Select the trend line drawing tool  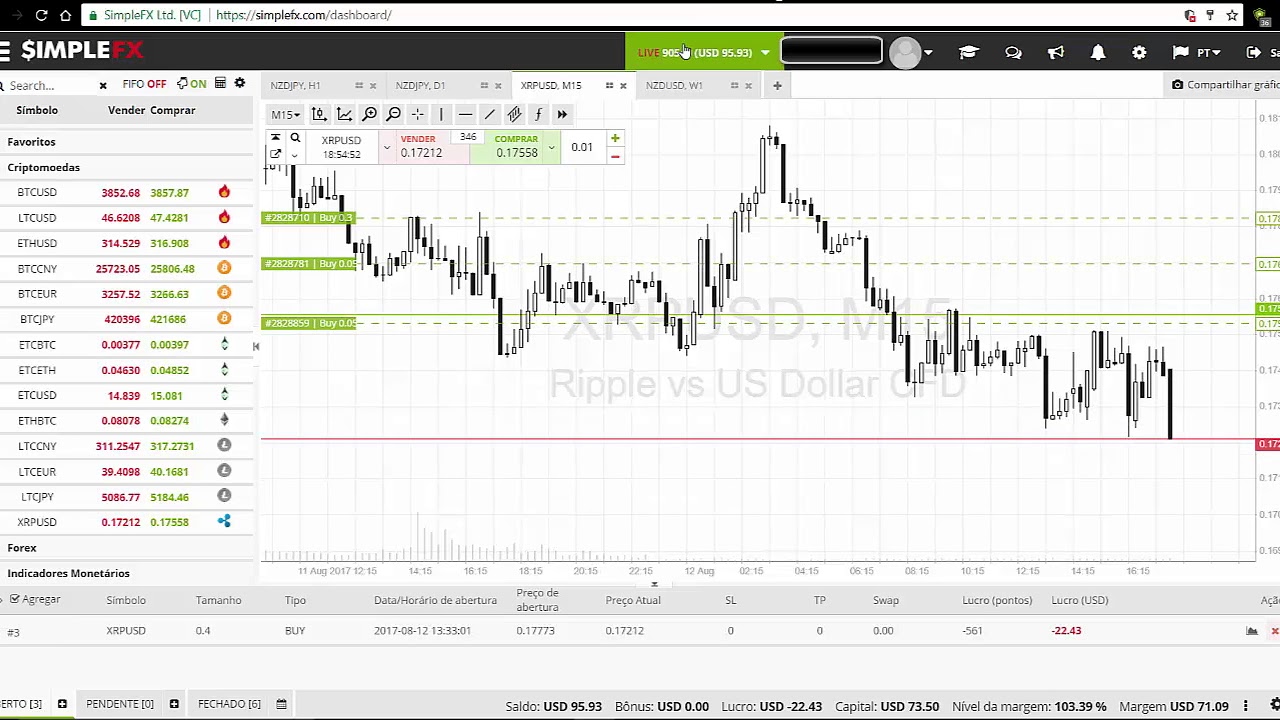[x=489, y=114]
